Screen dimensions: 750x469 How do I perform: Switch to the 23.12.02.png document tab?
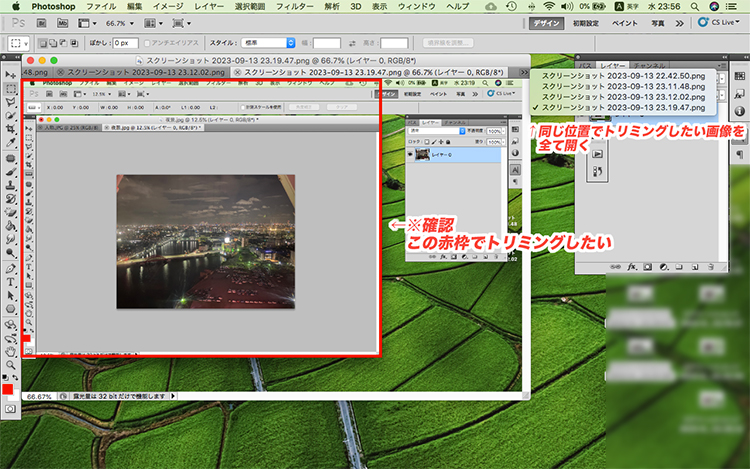tap(141, 72)
